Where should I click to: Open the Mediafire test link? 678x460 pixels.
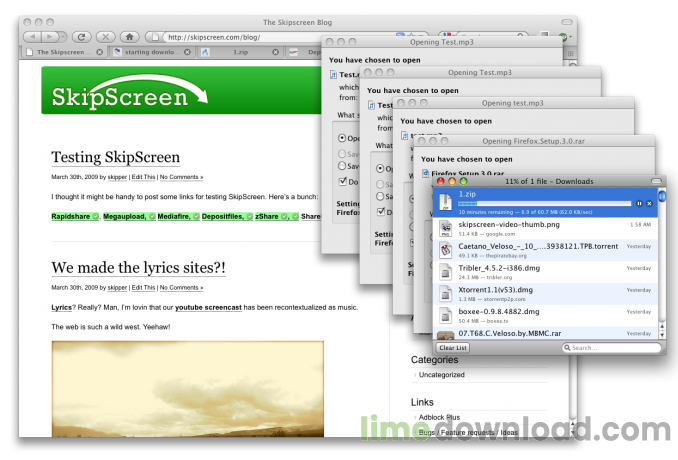point(174,216)
